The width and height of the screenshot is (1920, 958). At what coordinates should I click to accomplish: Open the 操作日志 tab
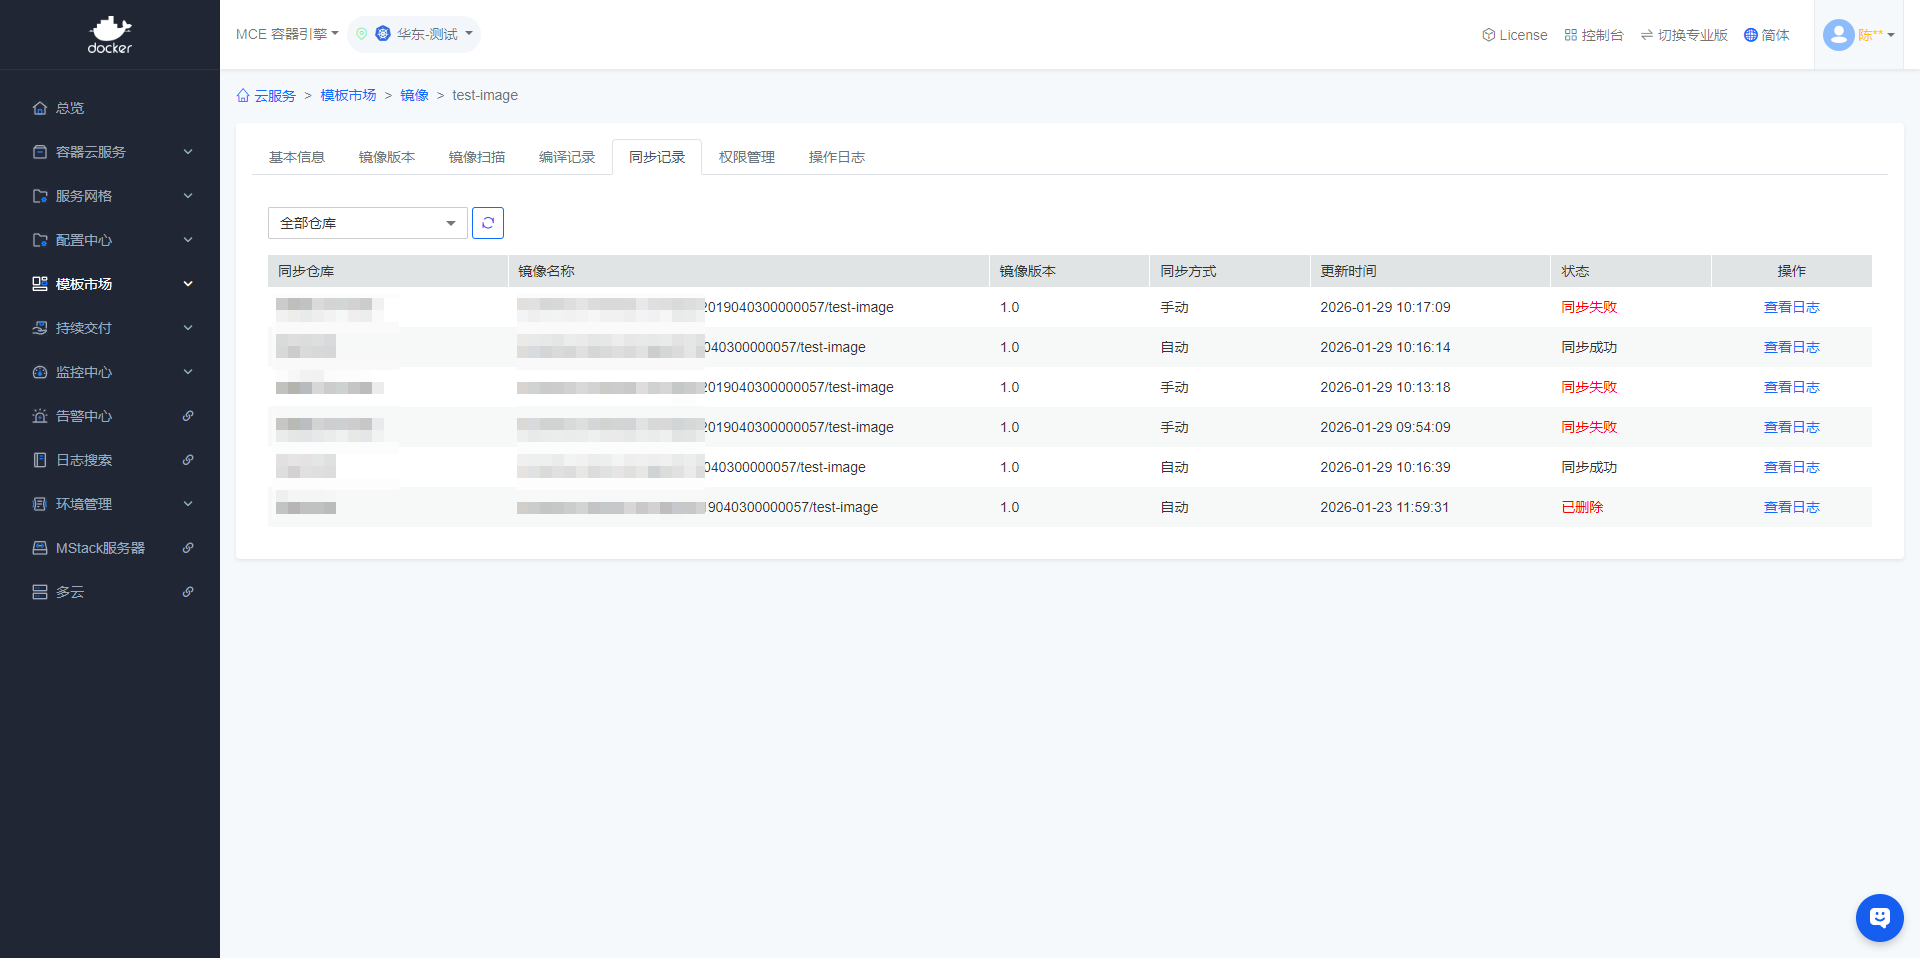pos(836,157)
